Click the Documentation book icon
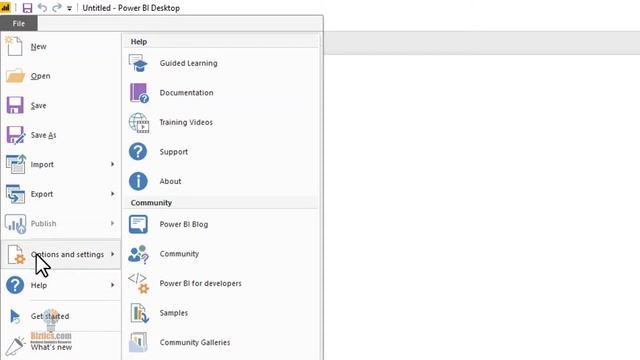The width and height of the screenshot is (640, 360). click(x=139, y=93)
